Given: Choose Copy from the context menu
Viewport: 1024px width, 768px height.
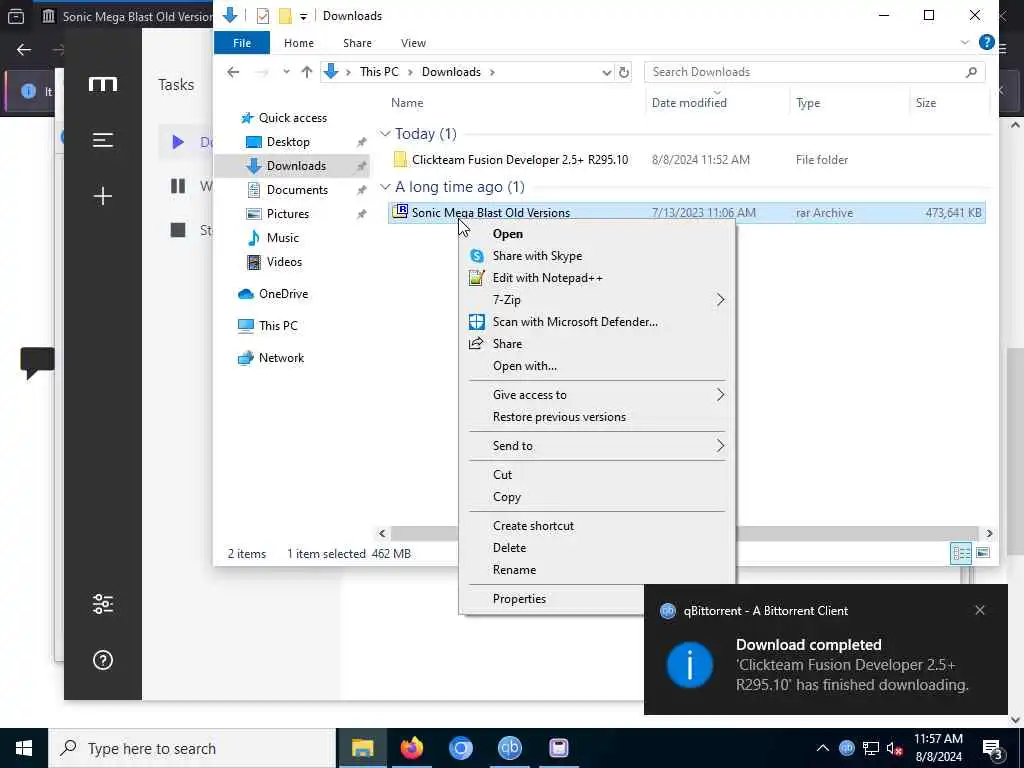Looking at the screenshot, I should pyautogui.click(x=597, y=497).
